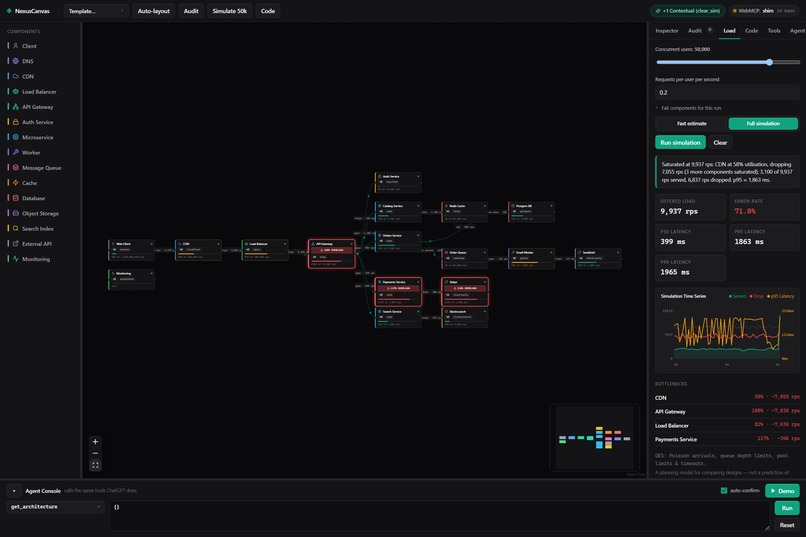Click Simulate 50k button
Image resolution: width=806 pixels, height=537 pixels.
[229, 11]
